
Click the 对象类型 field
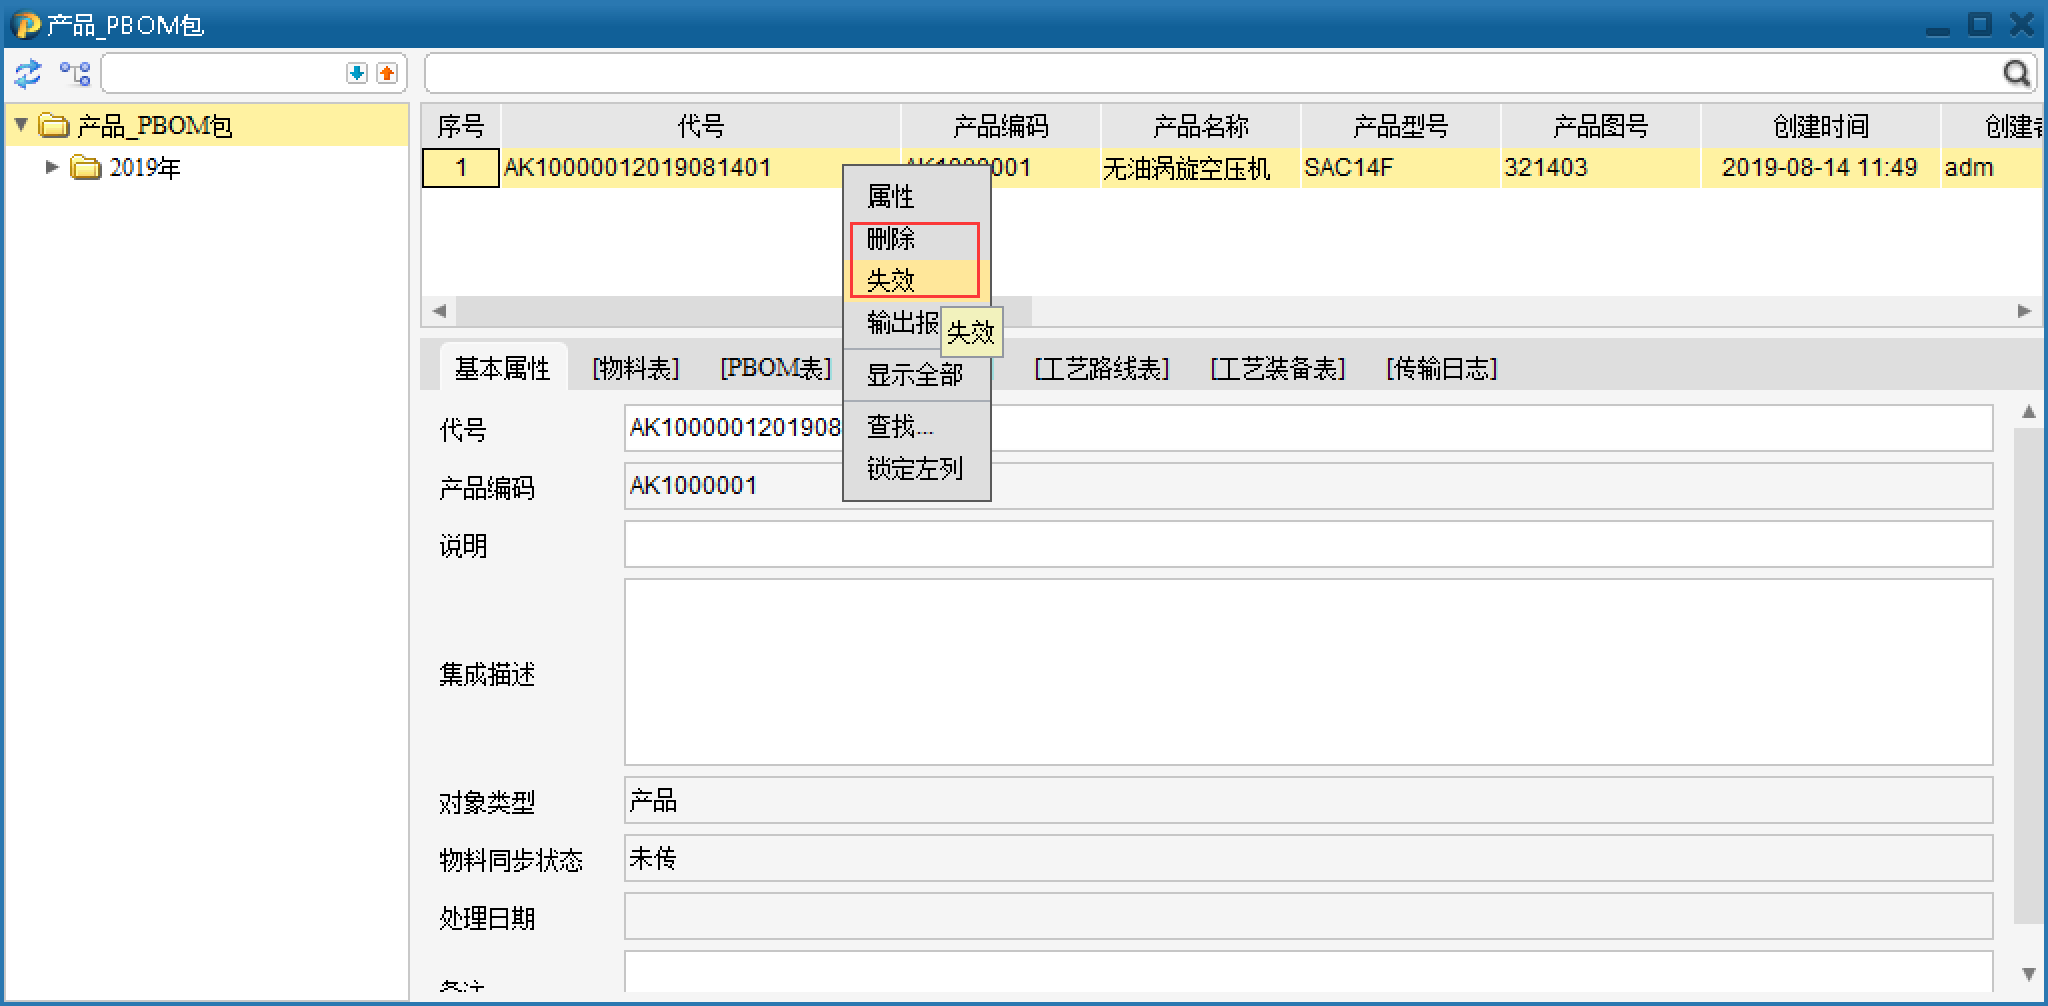tap(1309, 801)
